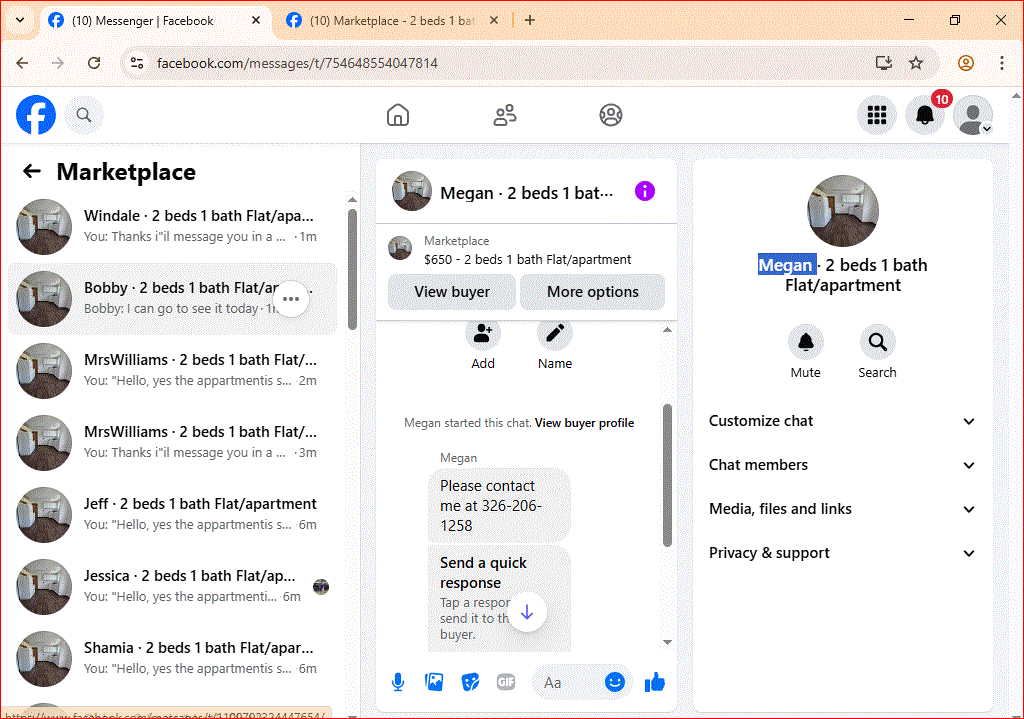Image resolution: width=1024 pixels, height=719 pixels.
Task: Click Megan's listing avatar in right panel
Action: pyautogui.click(x=842, y=210)
